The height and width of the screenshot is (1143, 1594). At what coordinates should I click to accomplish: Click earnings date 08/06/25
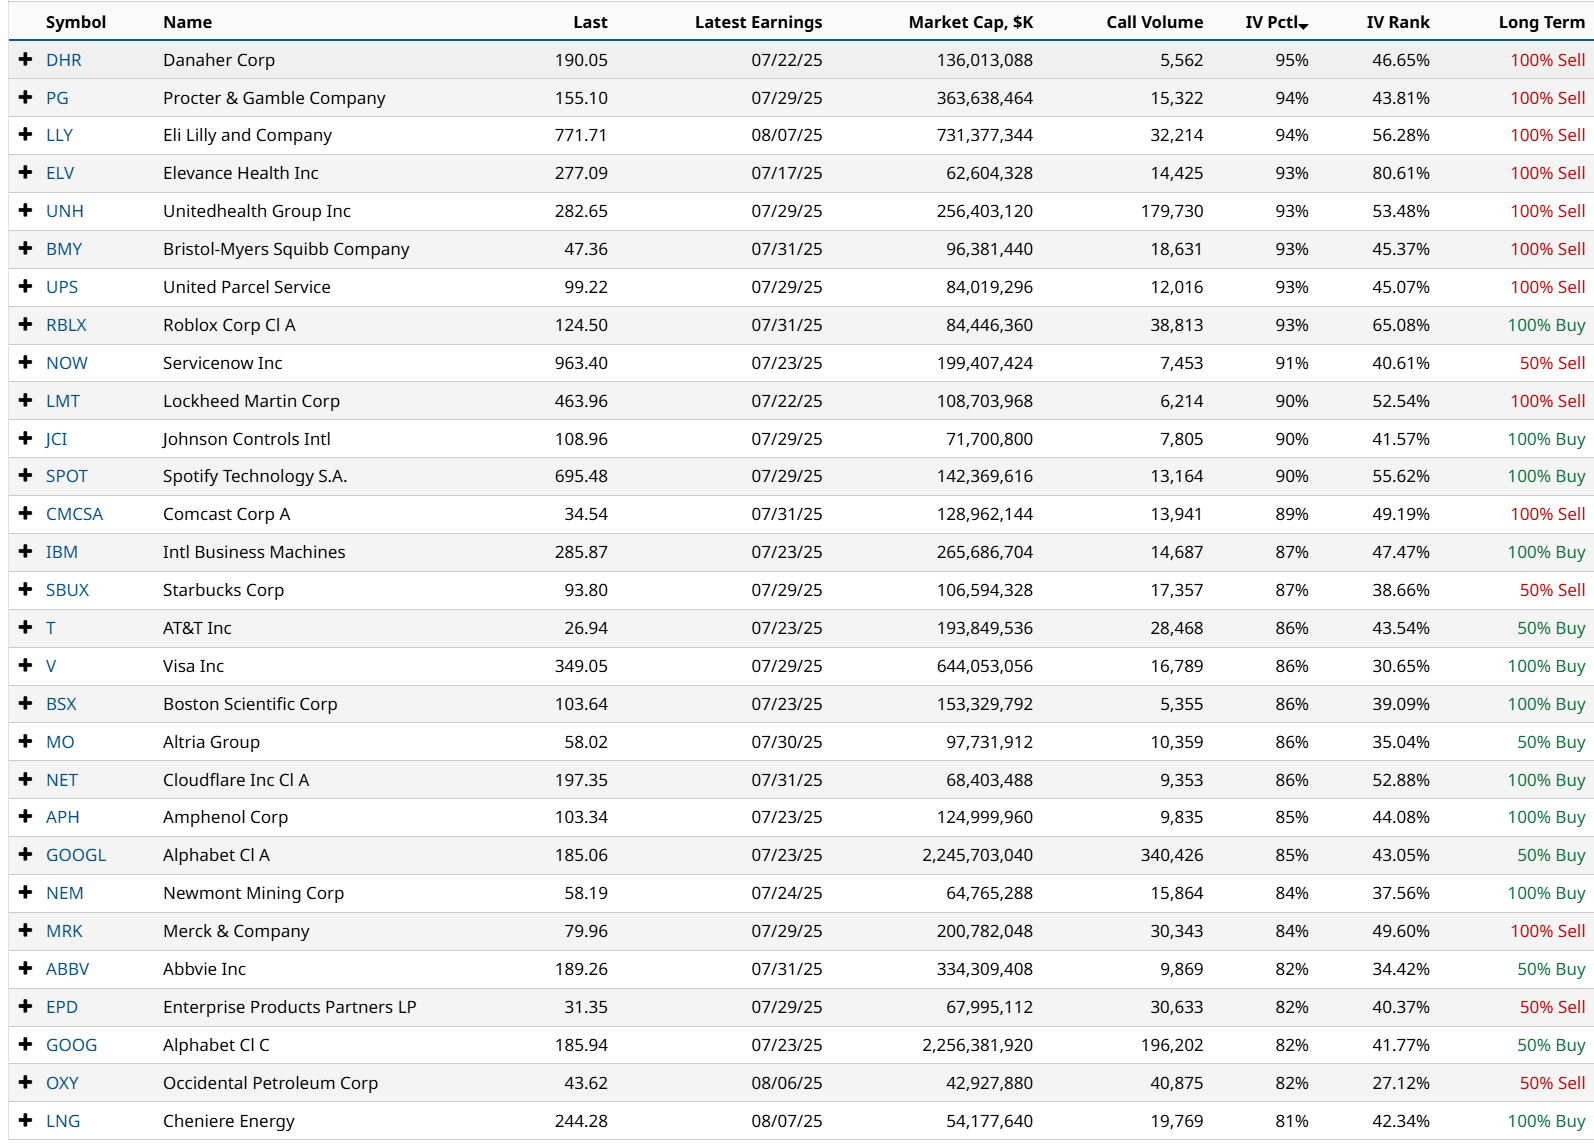(787, 1083)
